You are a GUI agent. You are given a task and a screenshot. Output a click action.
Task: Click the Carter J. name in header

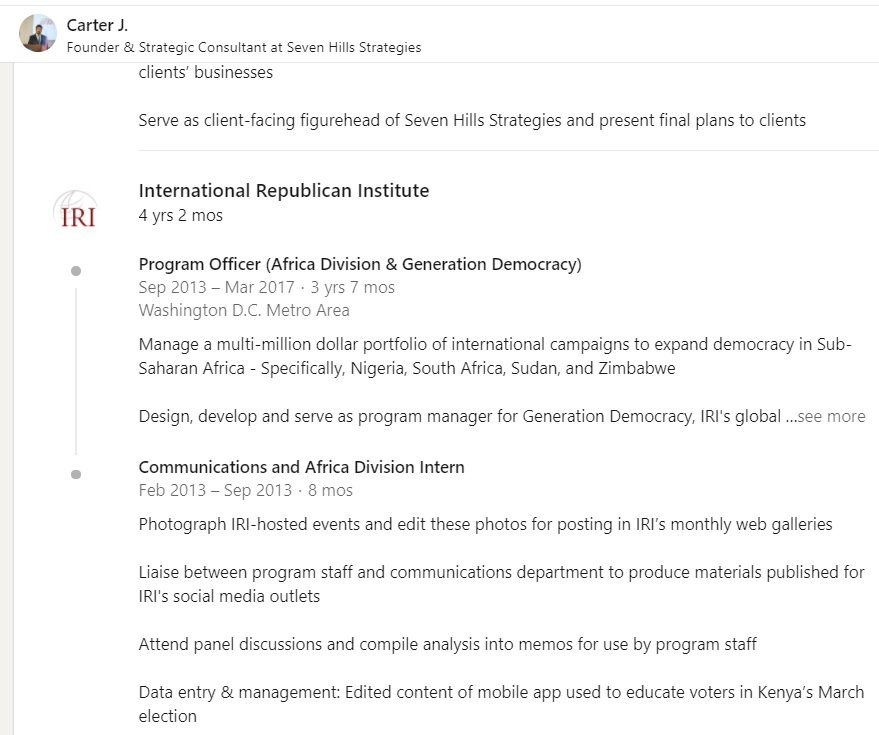[x=97, y=25]
